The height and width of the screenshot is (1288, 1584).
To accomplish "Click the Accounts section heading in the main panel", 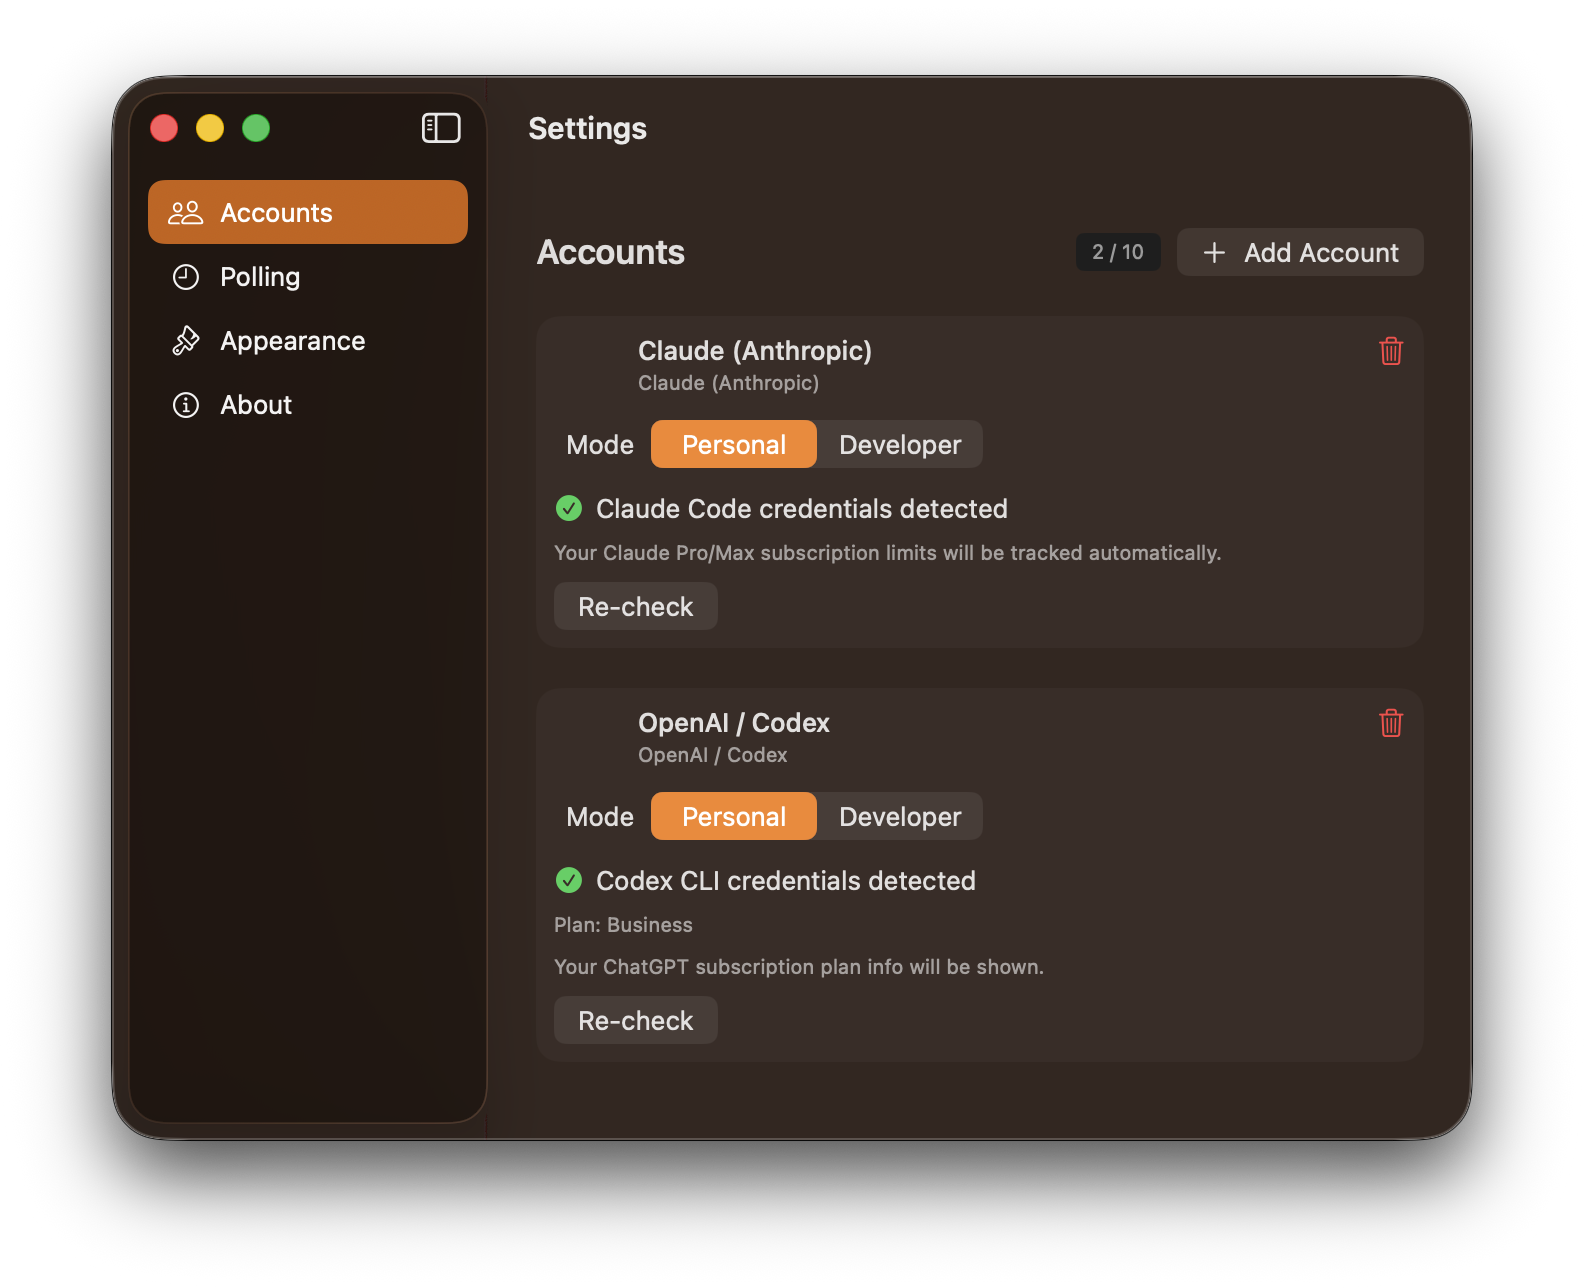I will coord(611,252).
